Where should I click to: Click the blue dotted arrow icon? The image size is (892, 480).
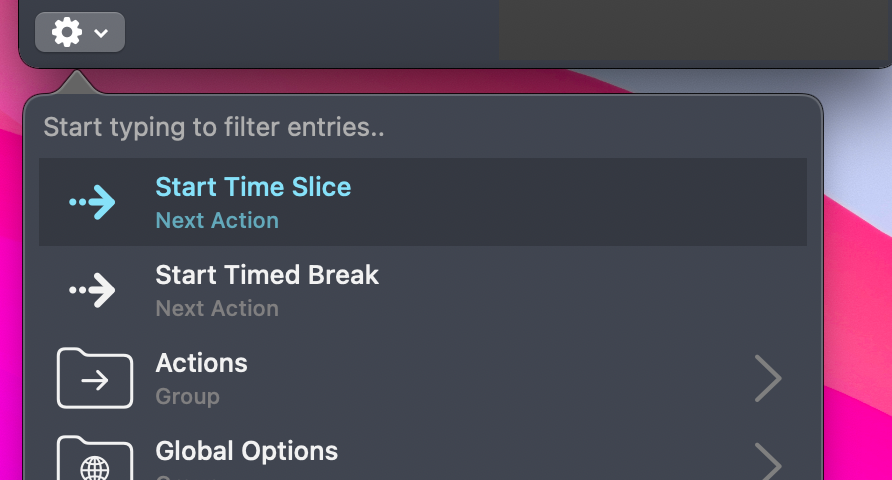click(x=92, y=202)
